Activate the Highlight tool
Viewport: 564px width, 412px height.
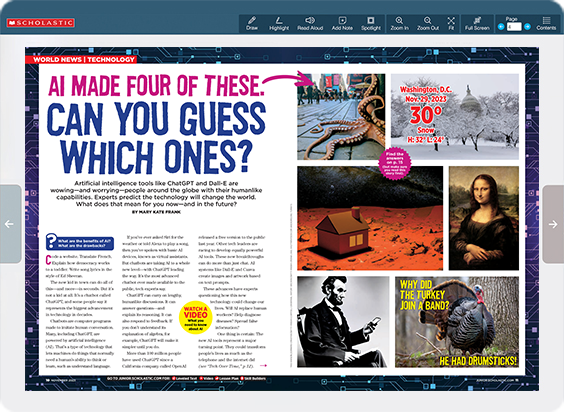pos(279,23)
